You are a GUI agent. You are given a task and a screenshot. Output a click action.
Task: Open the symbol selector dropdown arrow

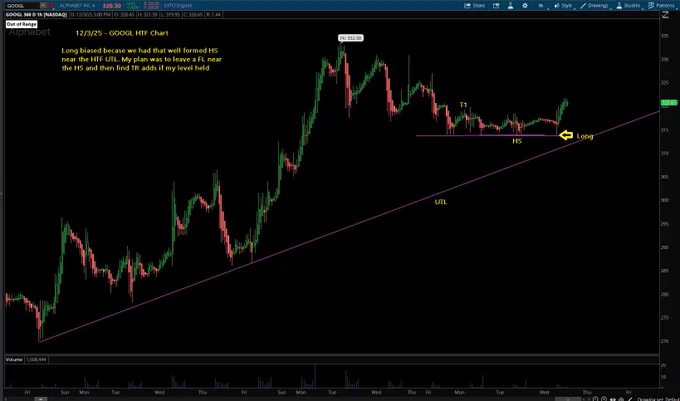coord(43,6)
